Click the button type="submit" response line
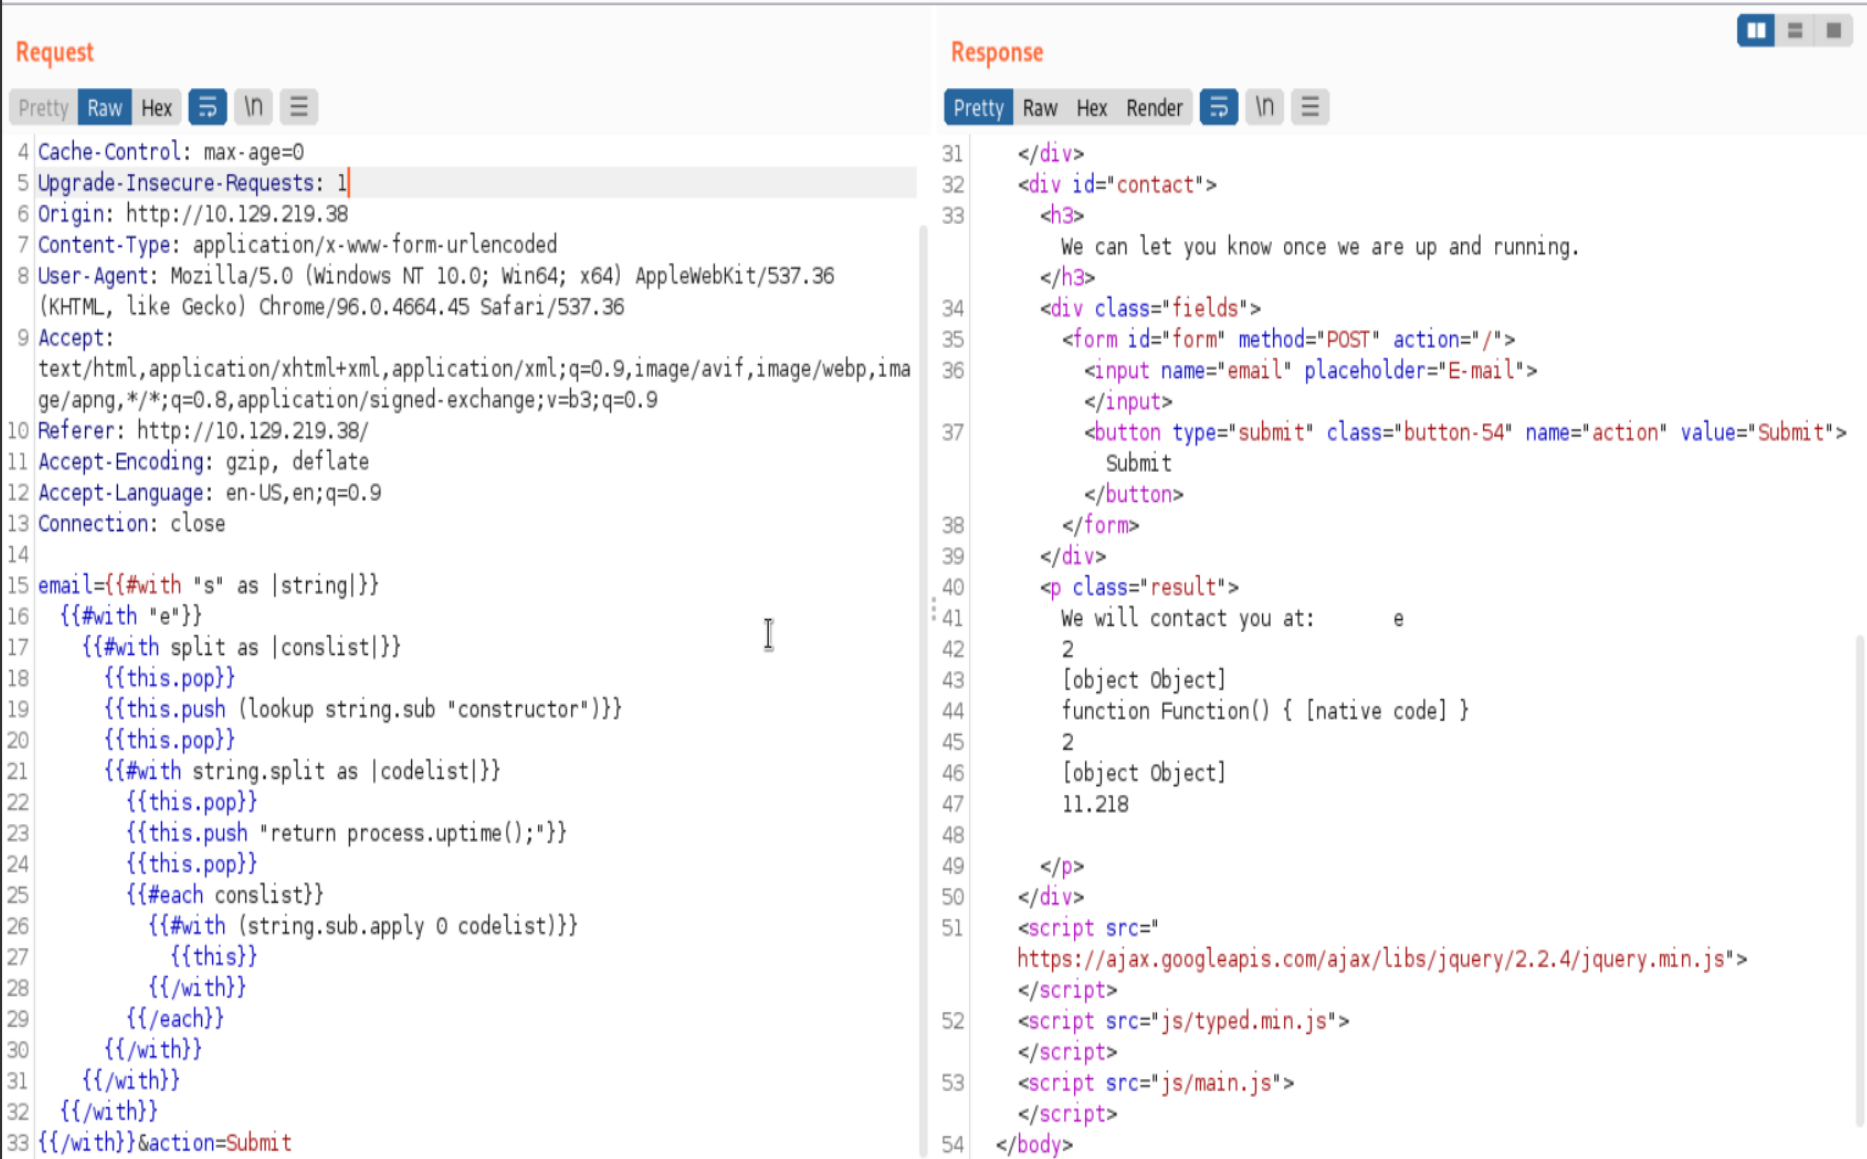The width and height of the screenshot is (1867, 1159). point(1465,432)
